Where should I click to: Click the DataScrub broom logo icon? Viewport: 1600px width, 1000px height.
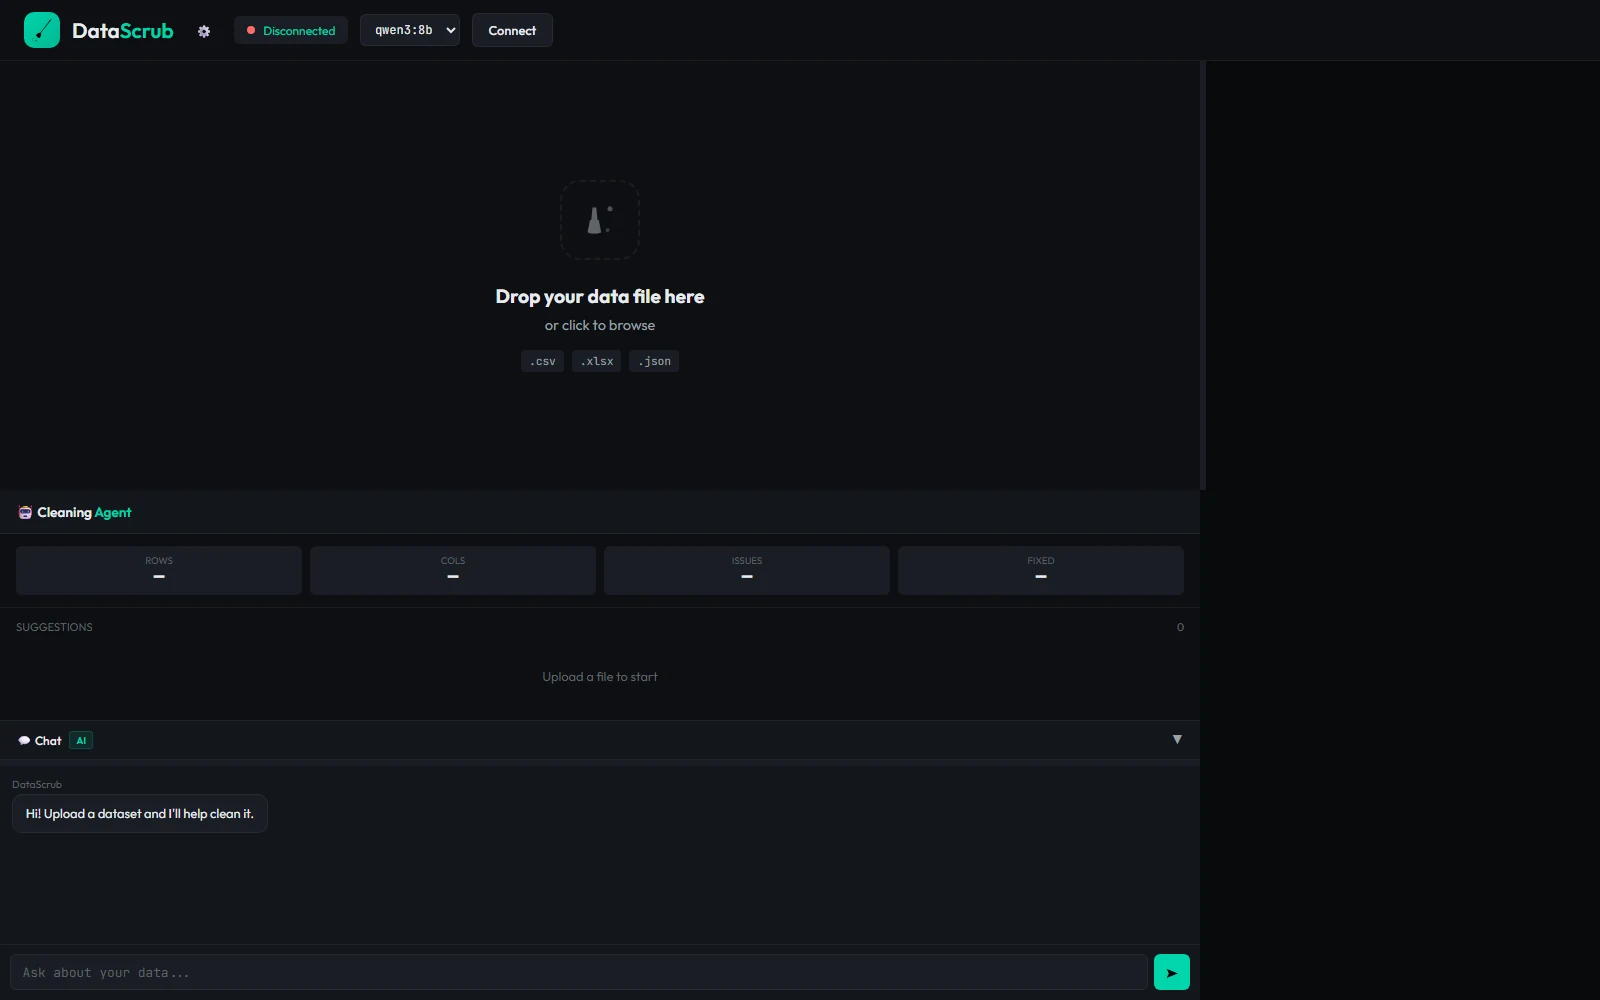(42, 30)
